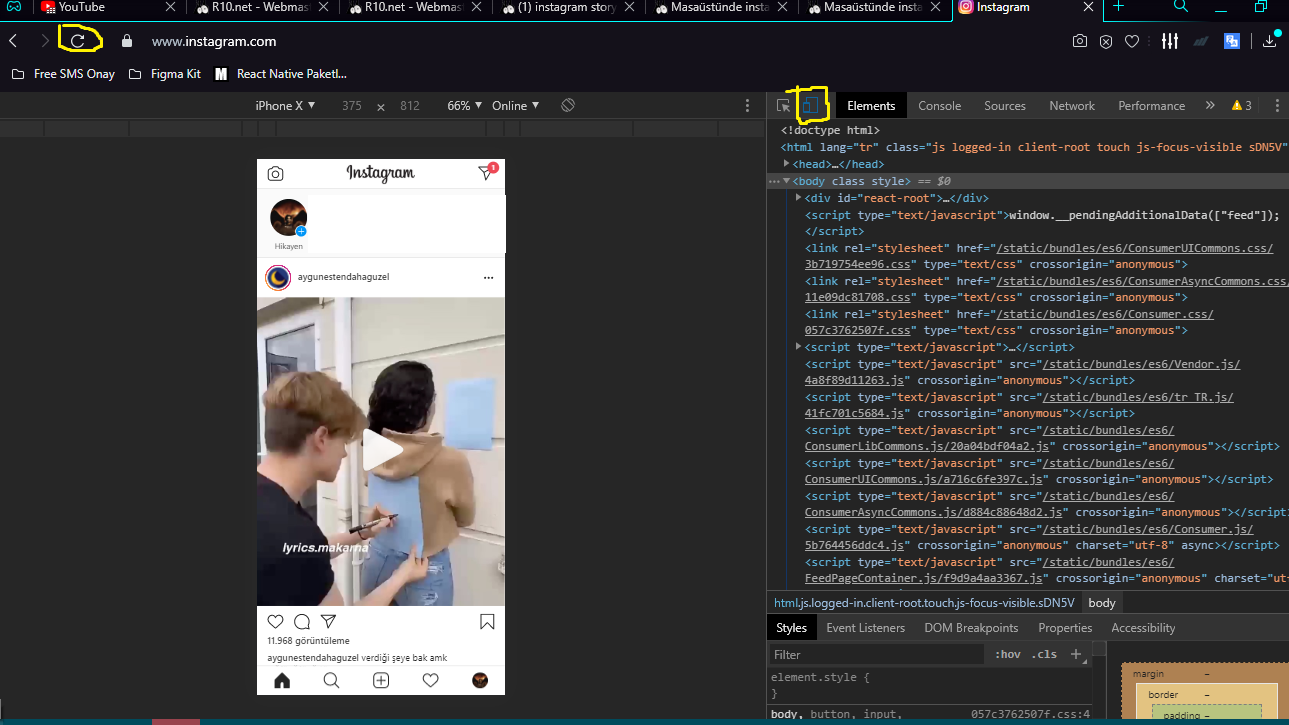The width and height of the screenshot is (1289, 725).
Task: Open the activity heart in bottom bar
Action: (430, 681)
